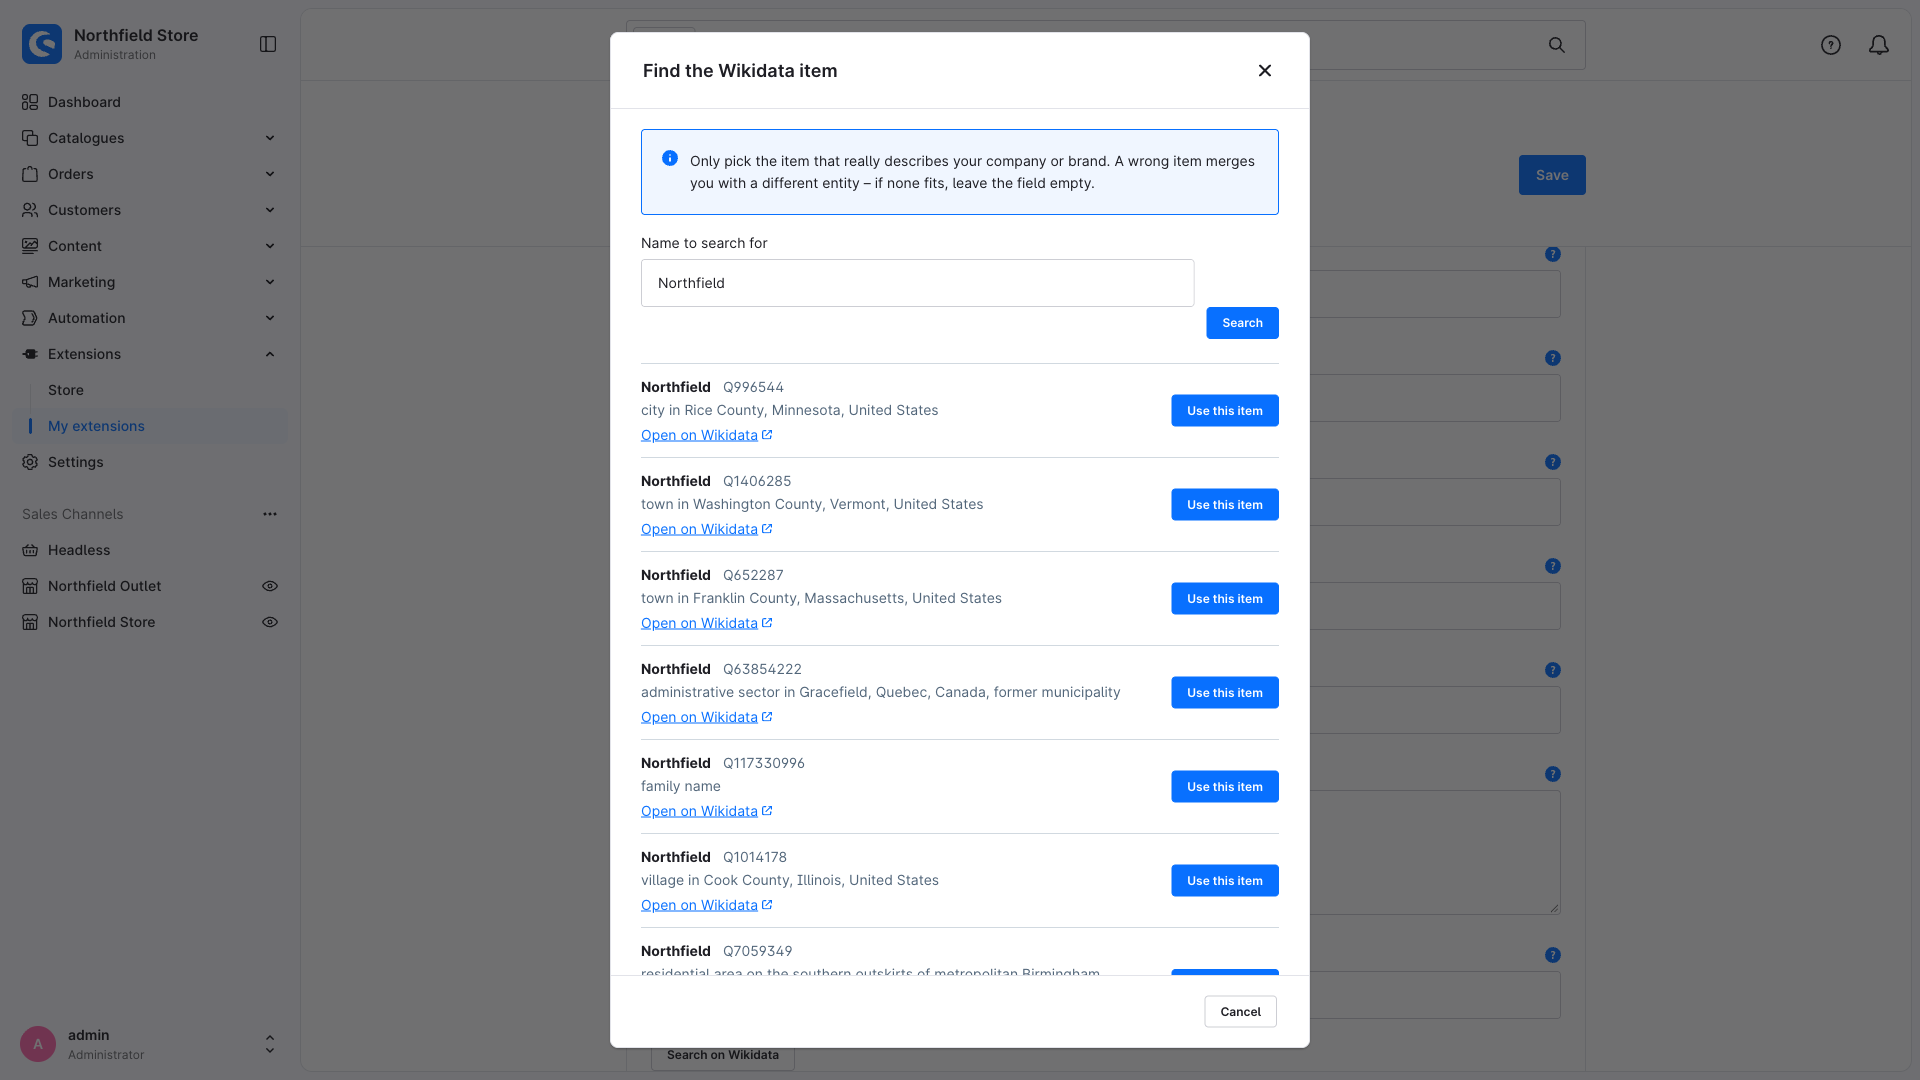Click the Shopware logo in sidebar header
This screenshot has width=1920, height=1080.
click(x=42, y=44)
